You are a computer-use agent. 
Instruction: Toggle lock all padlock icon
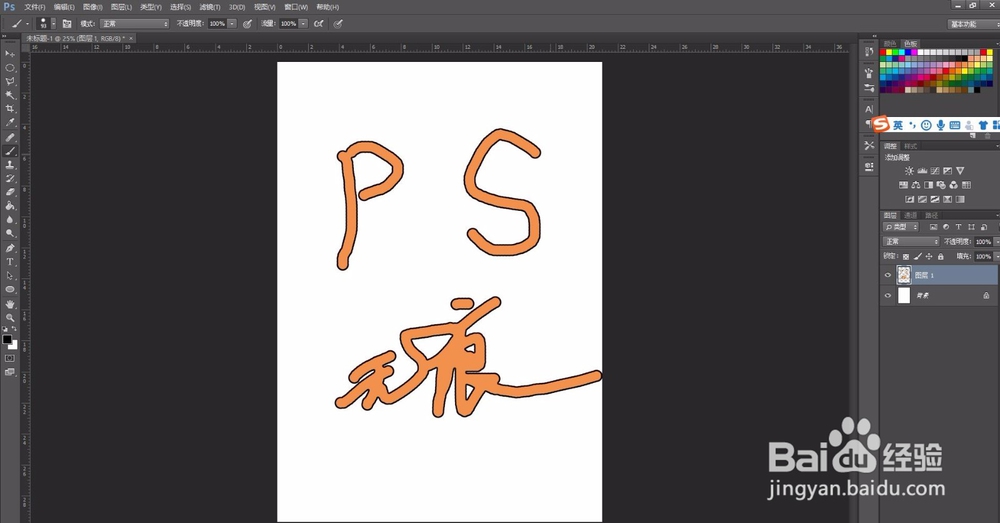[941, 256]
